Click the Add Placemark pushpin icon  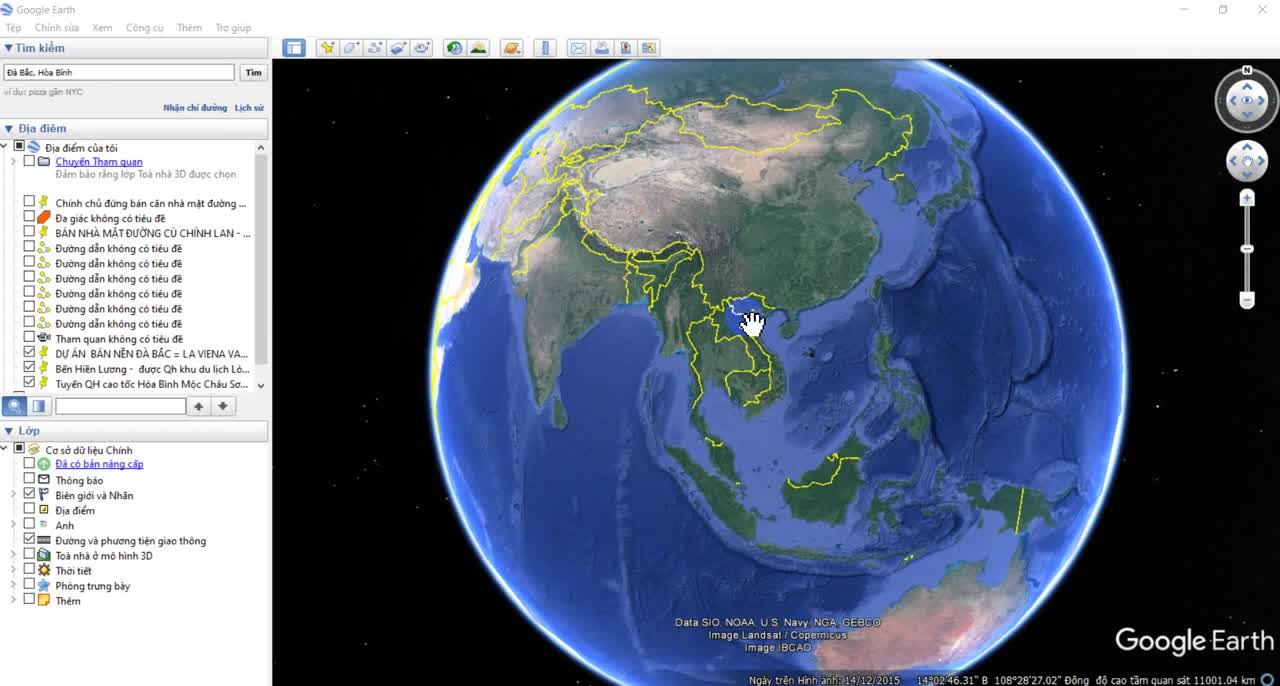pyautogui.click(x=327, y=48)
